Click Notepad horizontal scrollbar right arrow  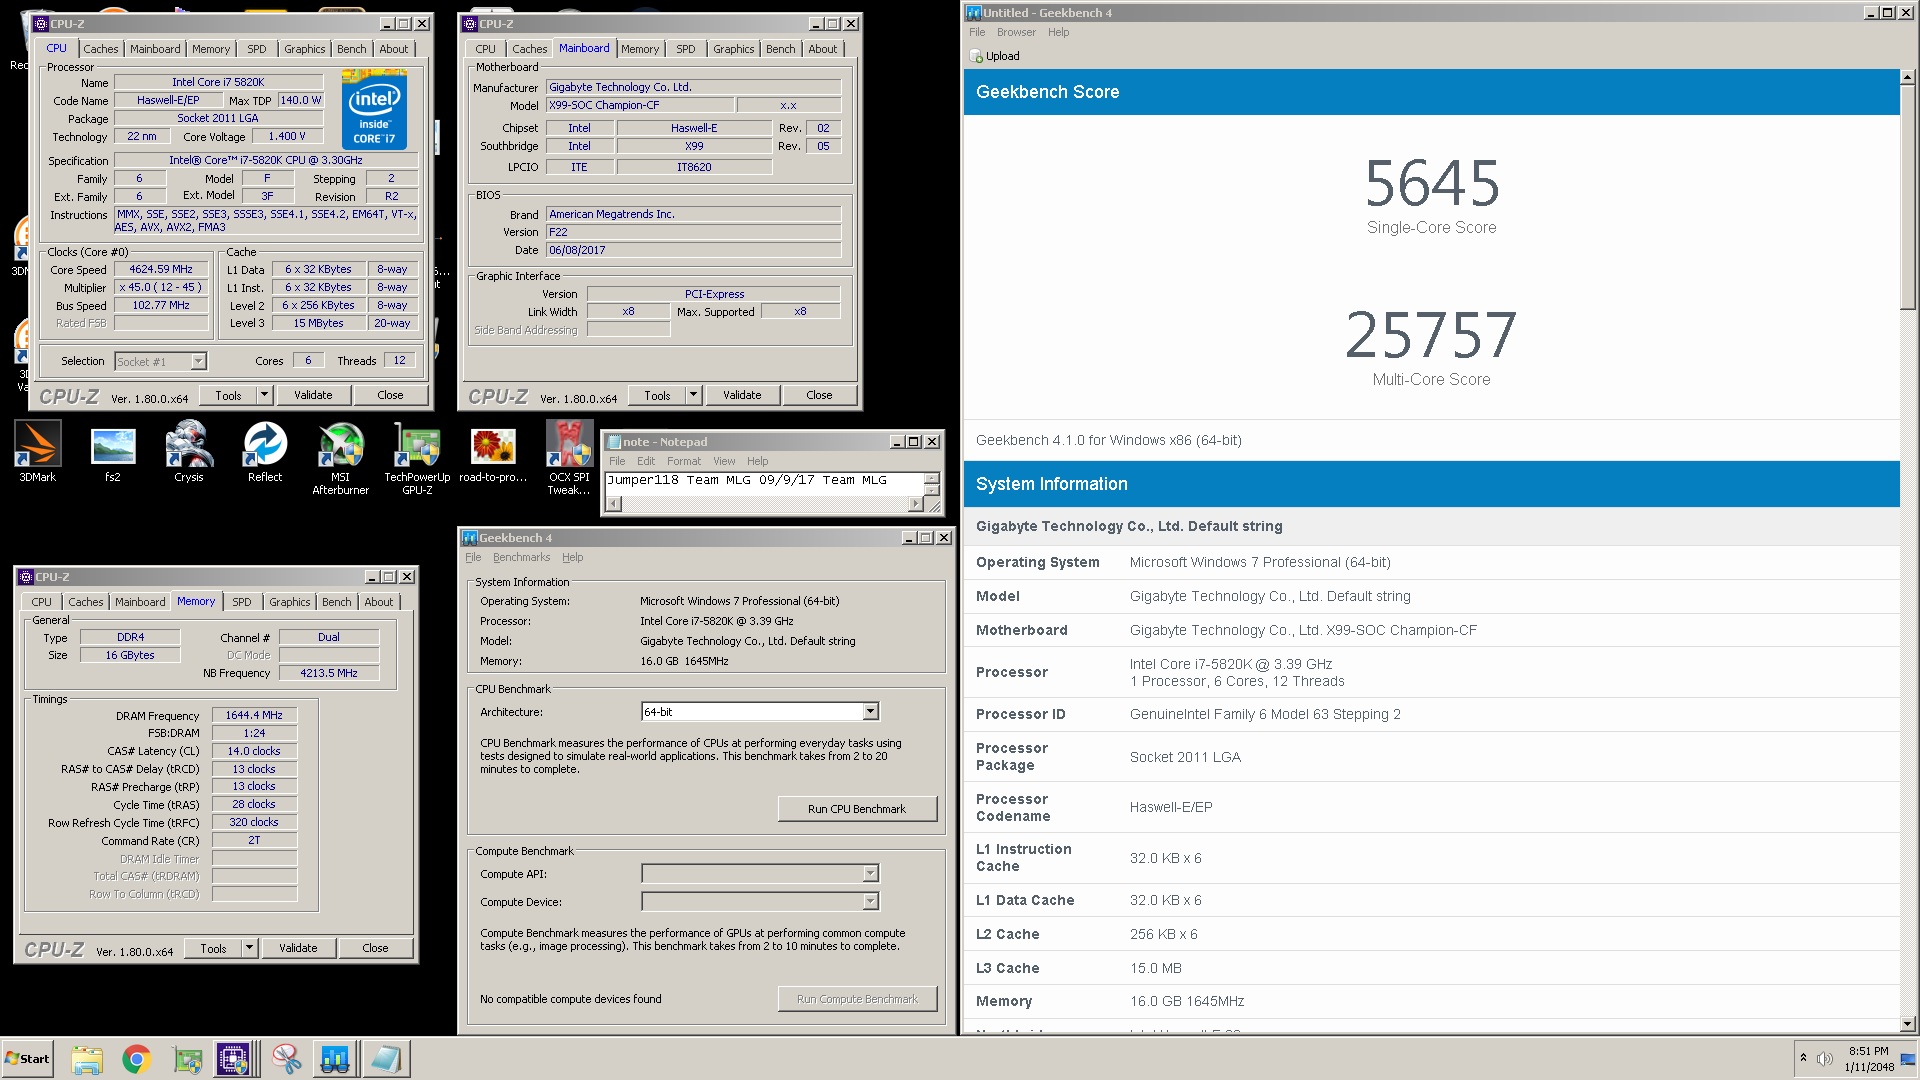click(x=915, y=504)
